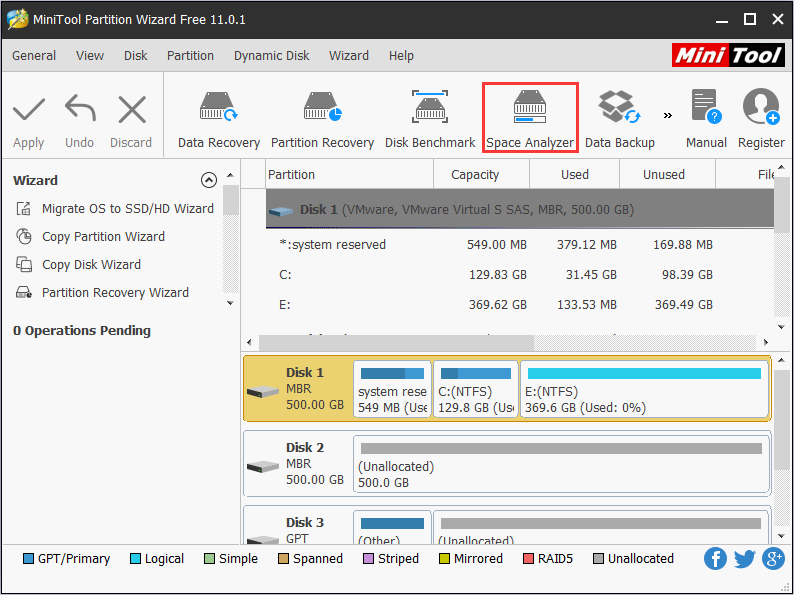Open the Disk Benchmark tool
Screen dimensions: 794x595
click(430, 121)
